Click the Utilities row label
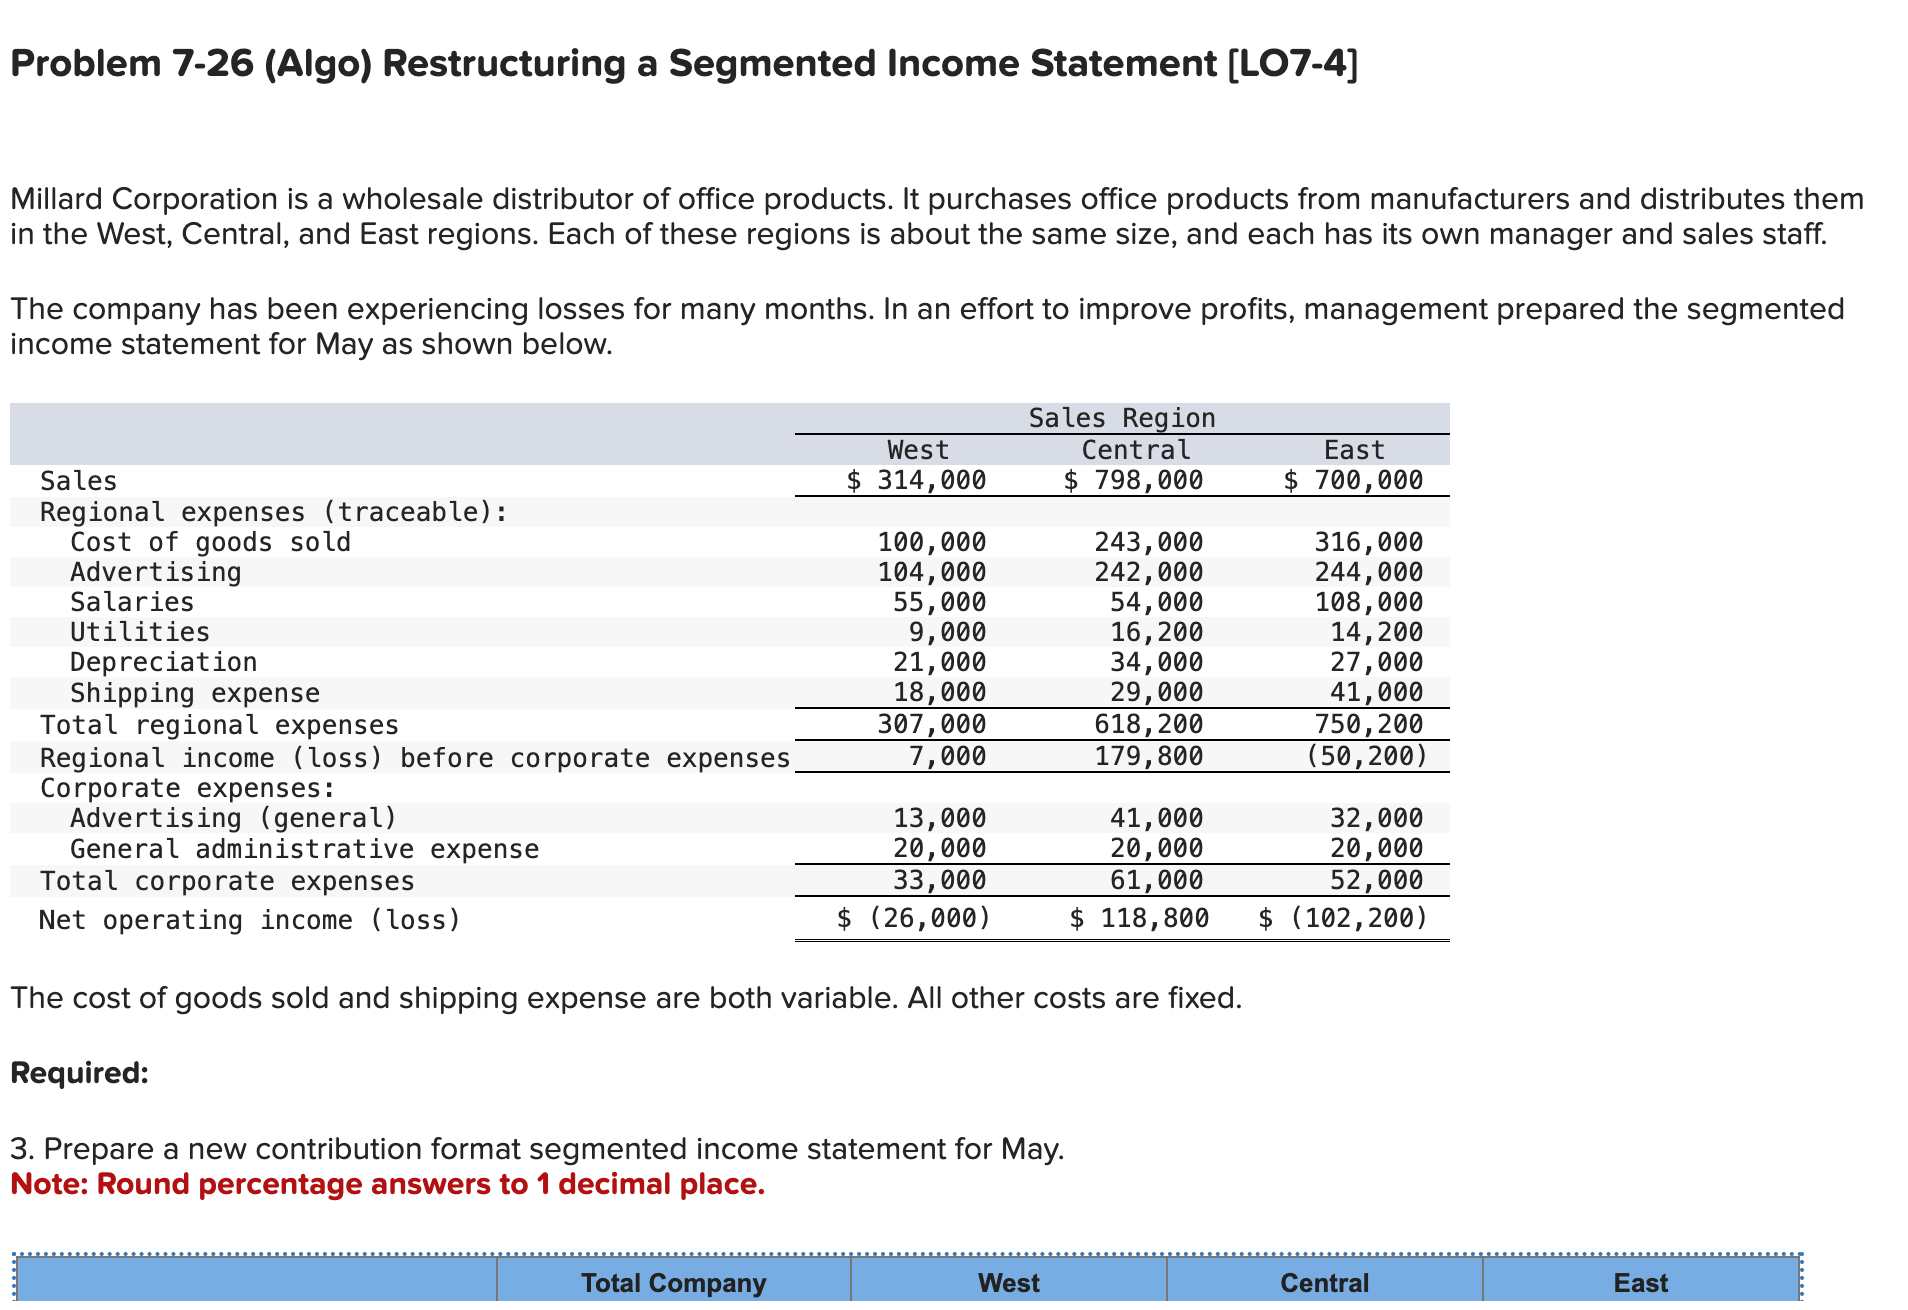 140,632
